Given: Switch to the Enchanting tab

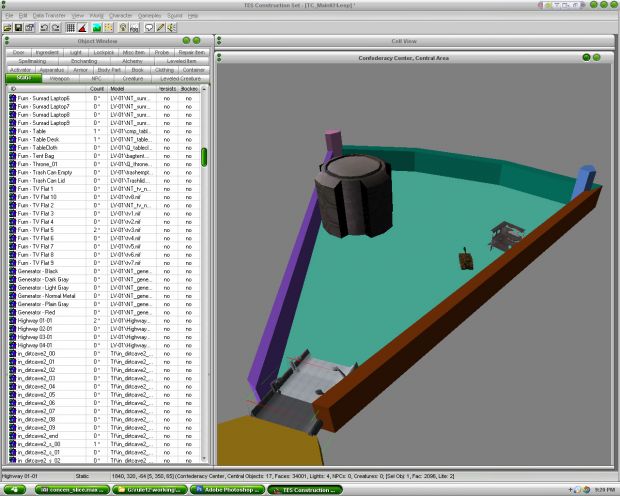Looking at the screenshot, I should (84, 61).
